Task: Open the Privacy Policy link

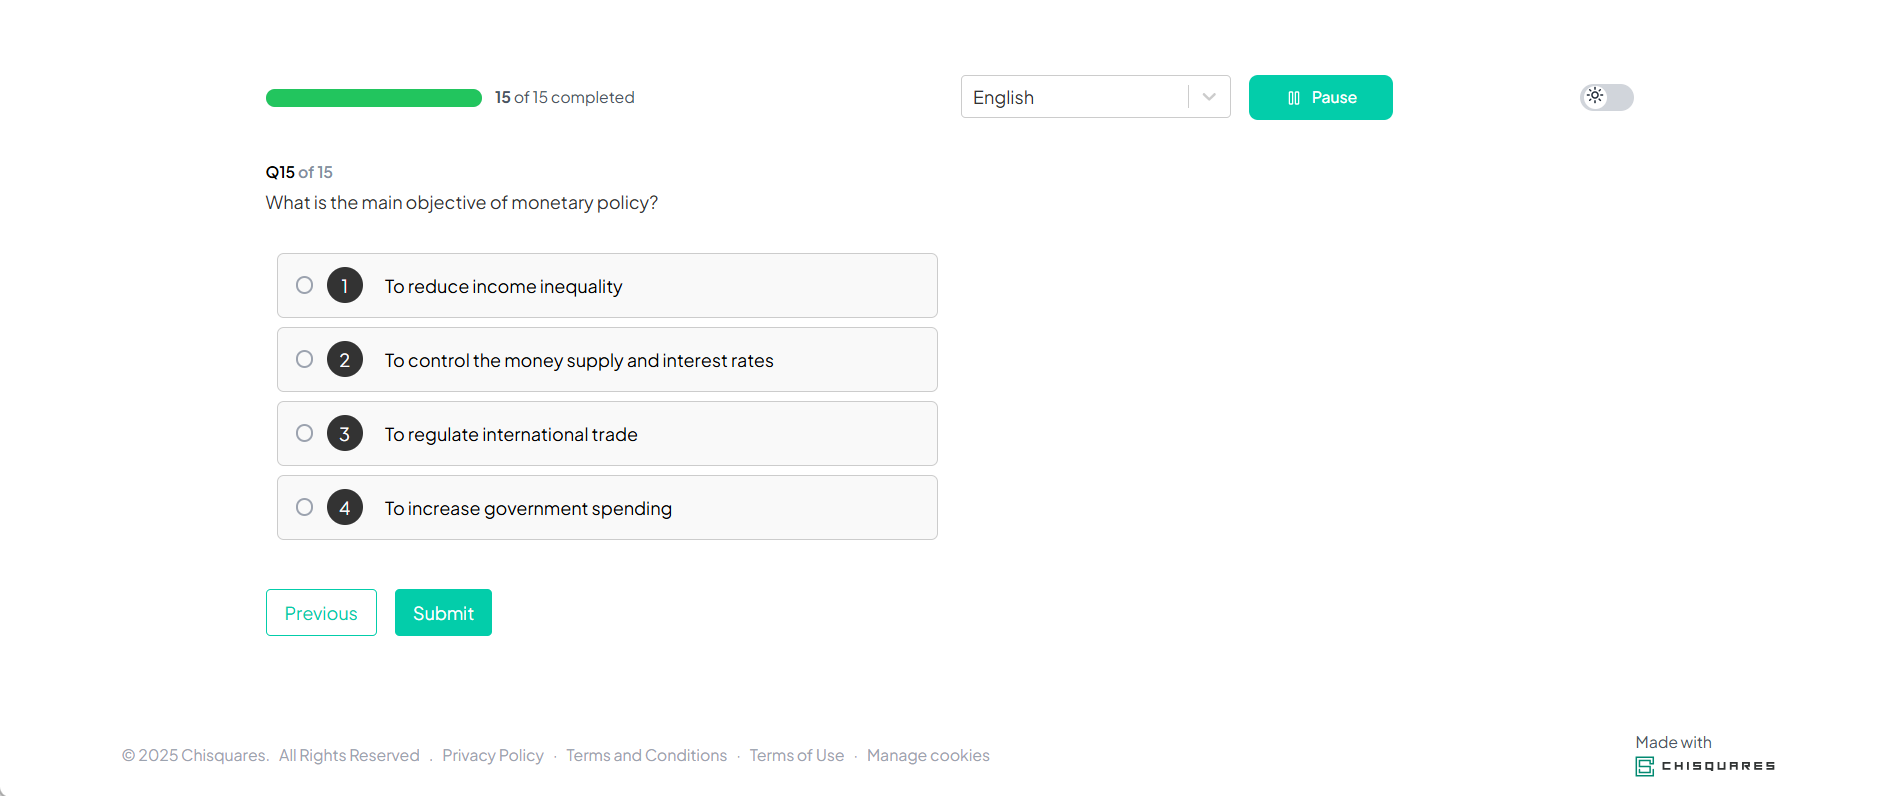Action: pyautogui.click(x=493, y=756)
